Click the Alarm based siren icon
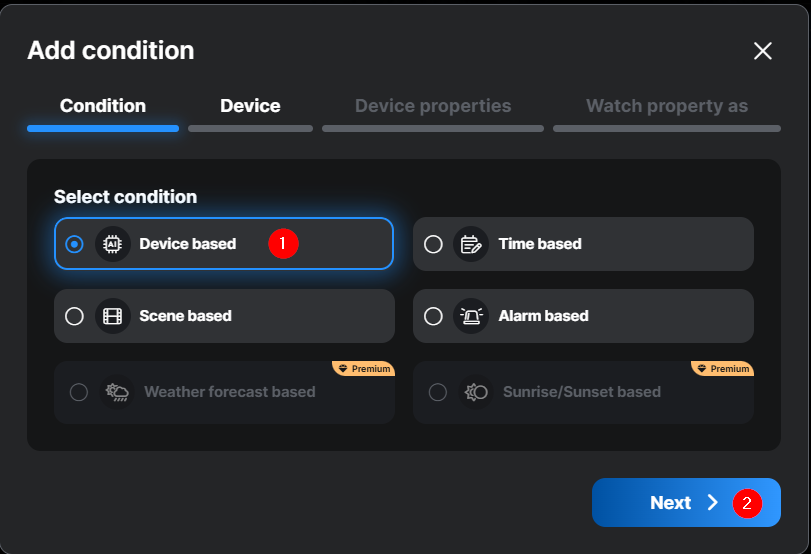Viewport: 811px width, 554px height. (x=470, y=316)
